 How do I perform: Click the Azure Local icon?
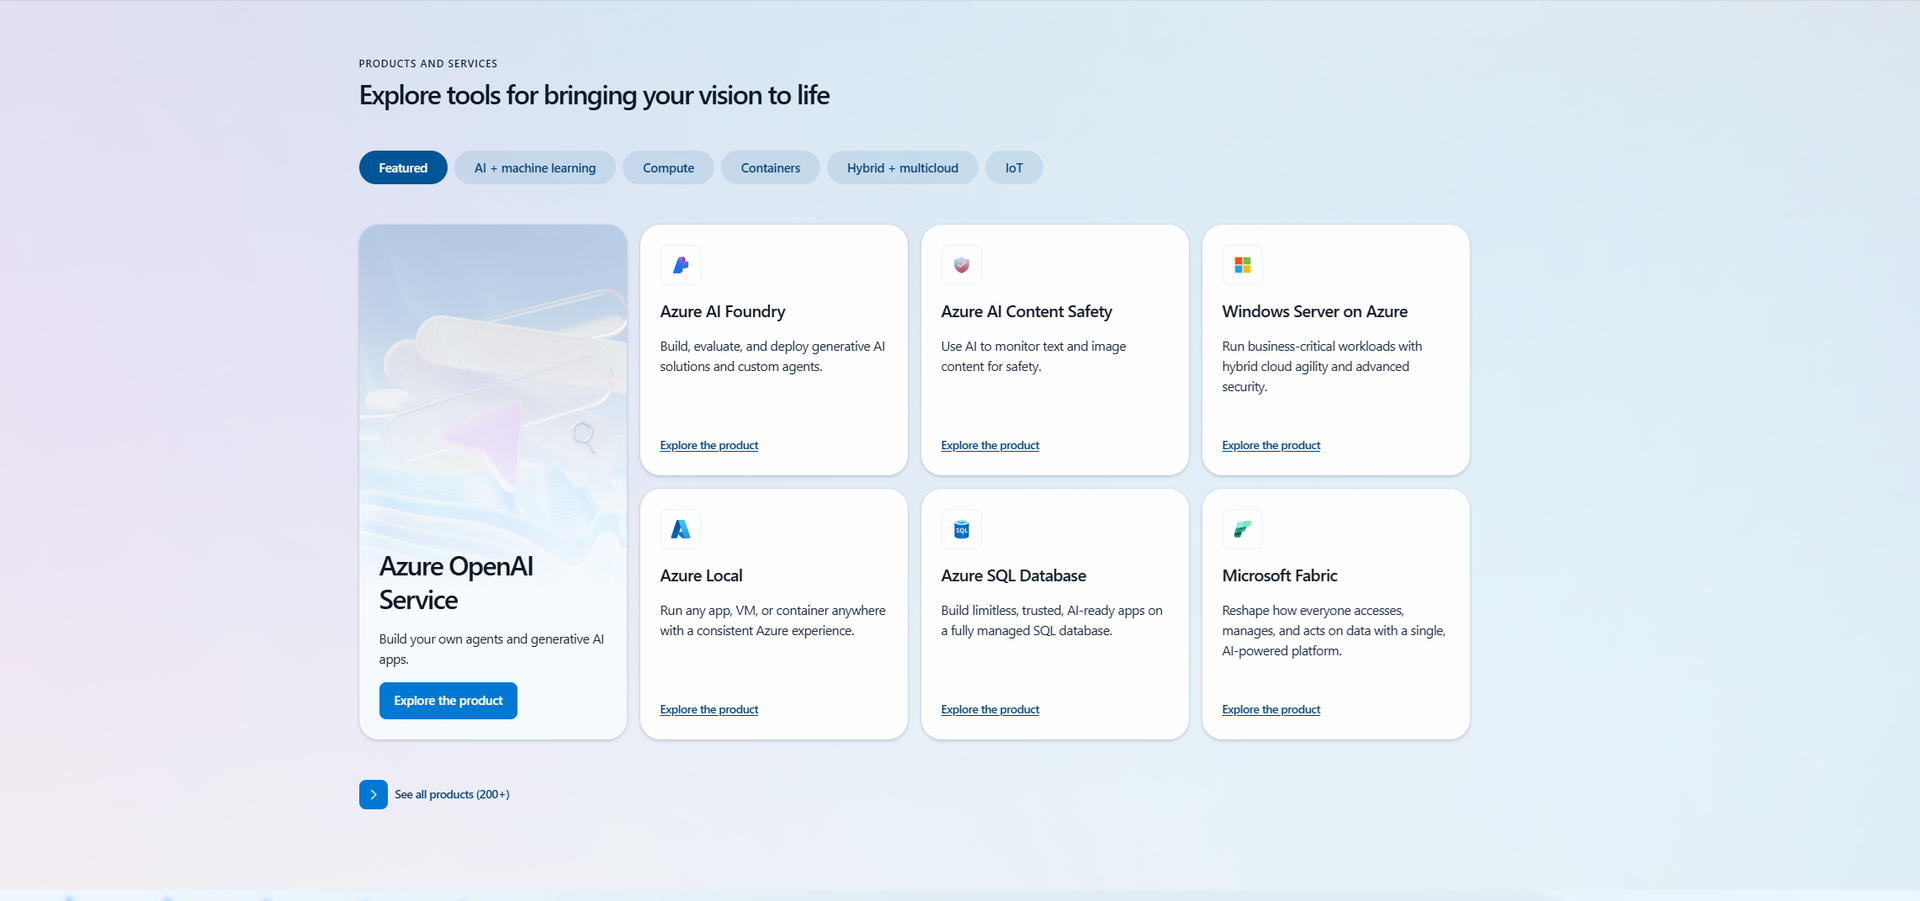tap(680, 529)
